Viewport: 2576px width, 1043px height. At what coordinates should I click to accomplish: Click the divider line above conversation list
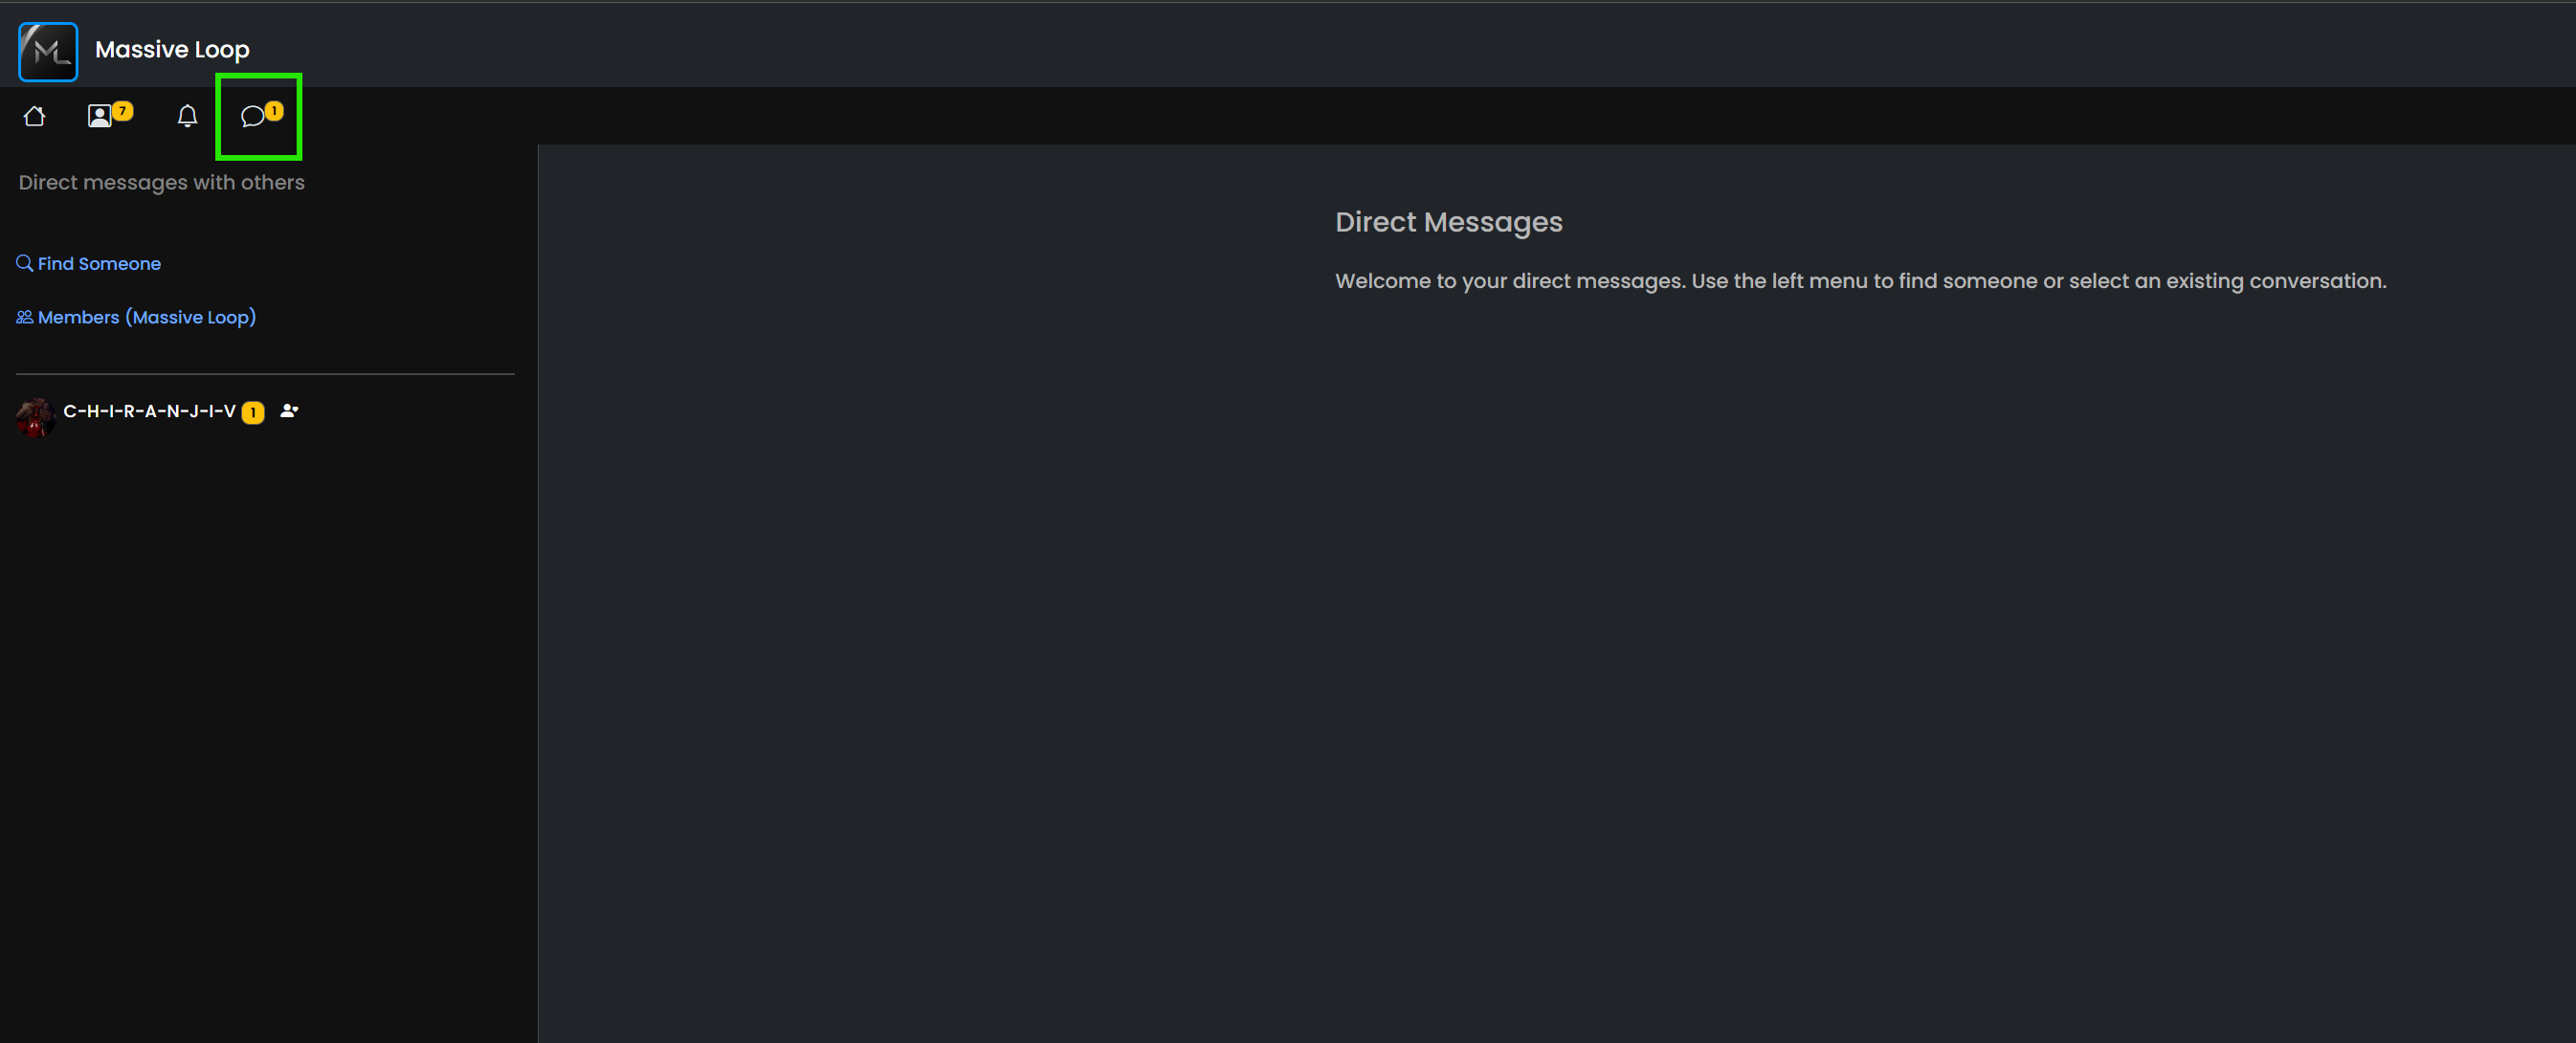pos(265,374)
